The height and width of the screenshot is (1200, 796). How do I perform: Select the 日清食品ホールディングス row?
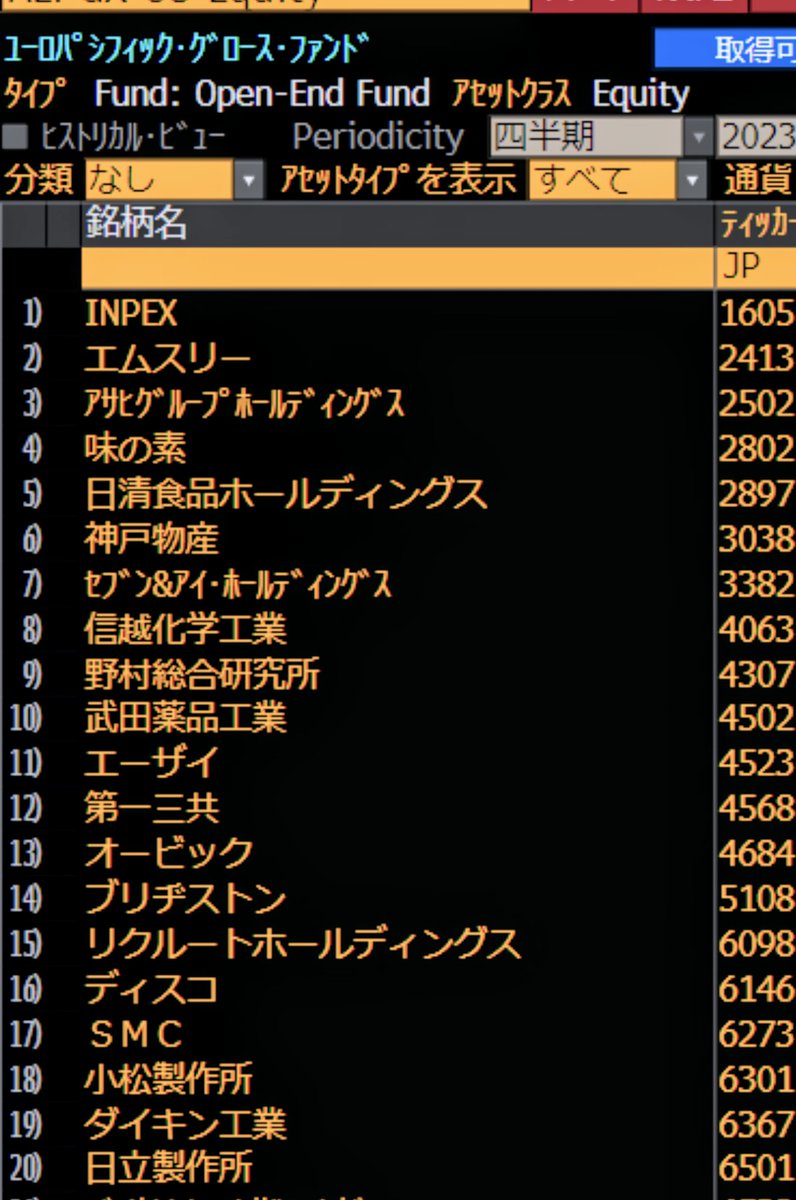point(398,494)
